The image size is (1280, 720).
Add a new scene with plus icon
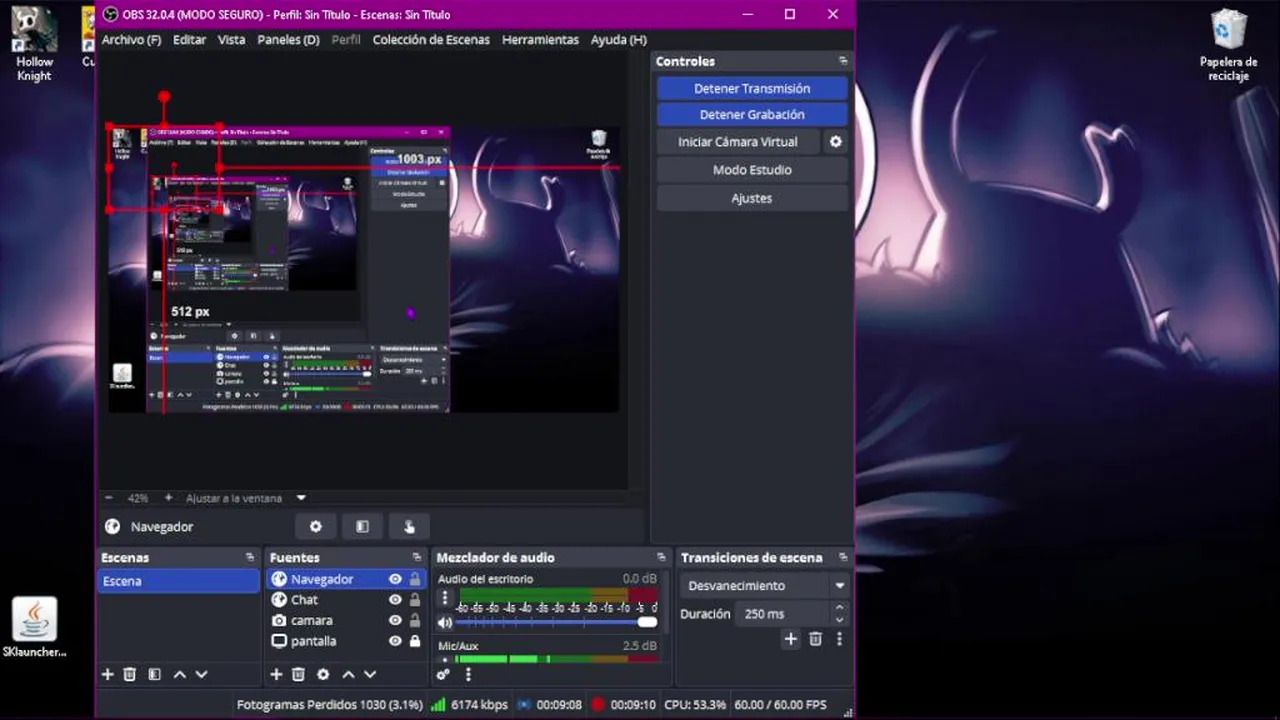108,675
